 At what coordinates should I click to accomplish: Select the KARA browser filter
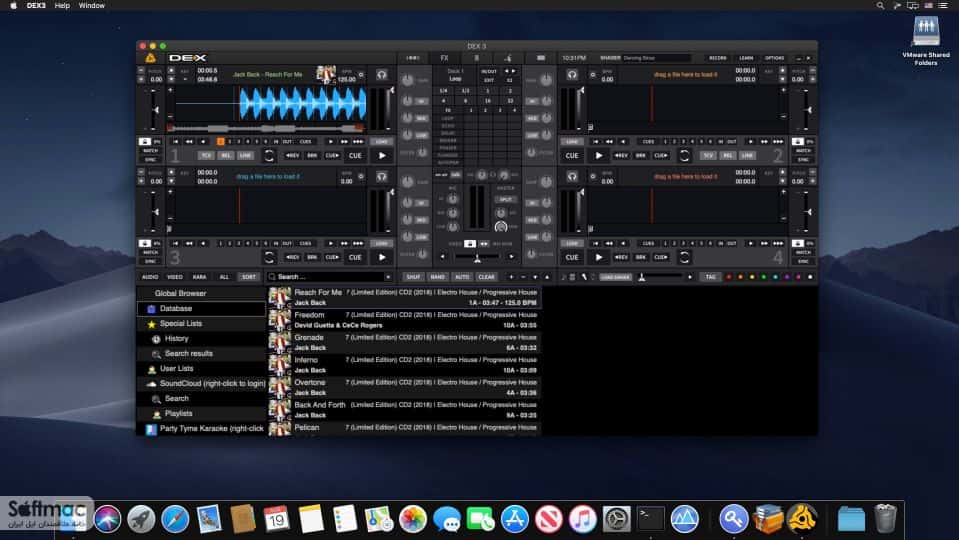(x=199, y=277)
